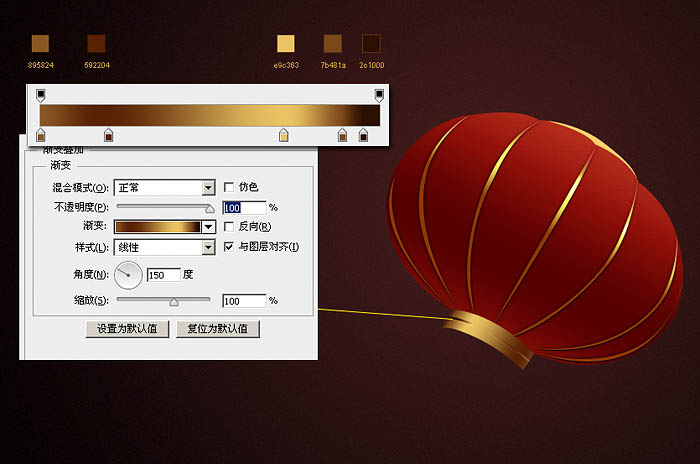Viewport: 700px width, 464px height.
Task: Click the hex label text 7b481a
Action: click(333, 65)
